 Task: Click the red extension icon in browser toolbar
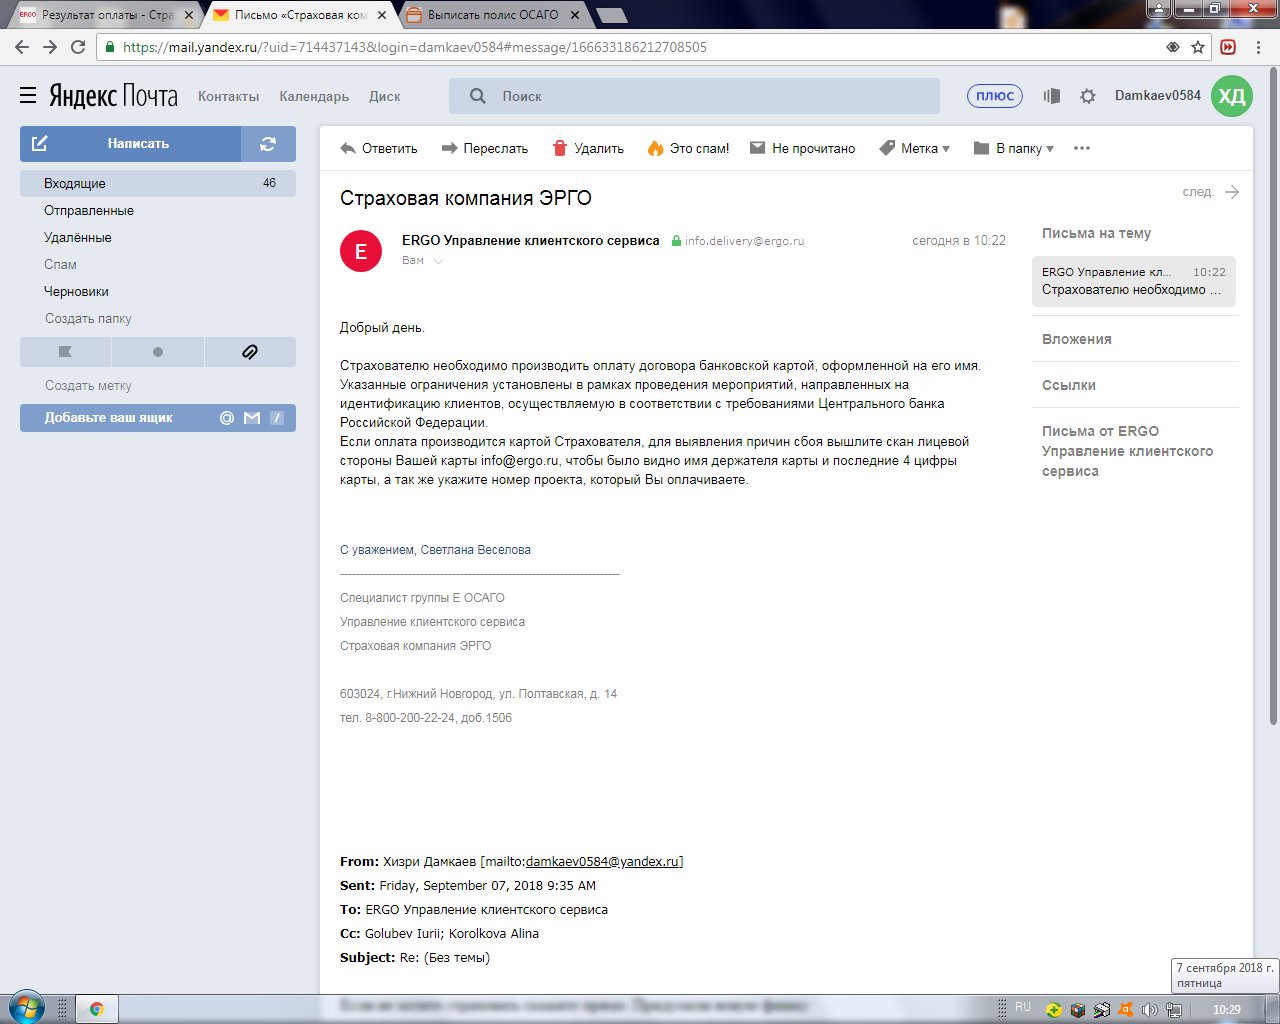click(x=1228, y=47)
